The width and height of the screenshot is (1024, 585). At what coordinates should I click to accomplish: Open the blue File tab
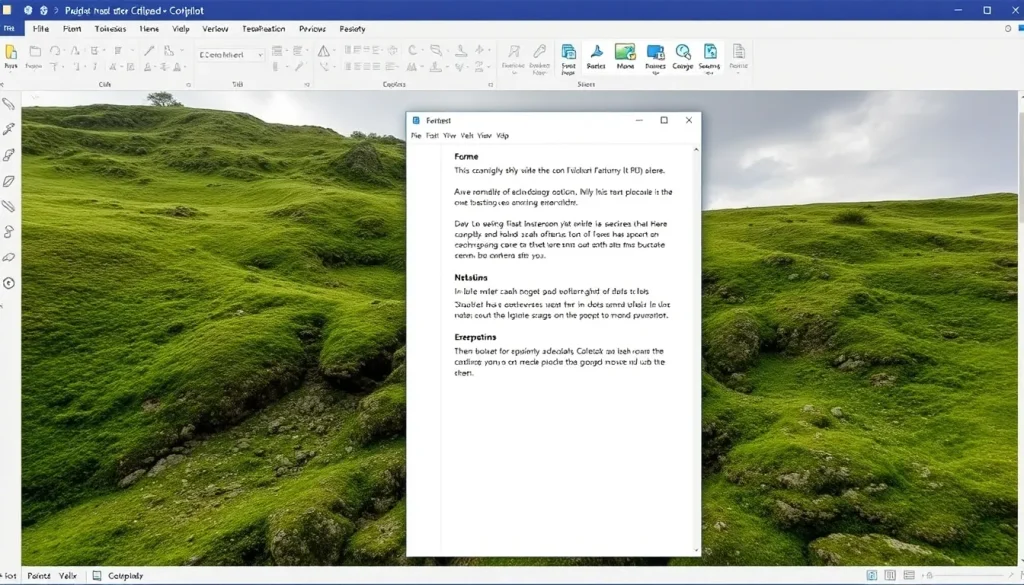point(9,29)
